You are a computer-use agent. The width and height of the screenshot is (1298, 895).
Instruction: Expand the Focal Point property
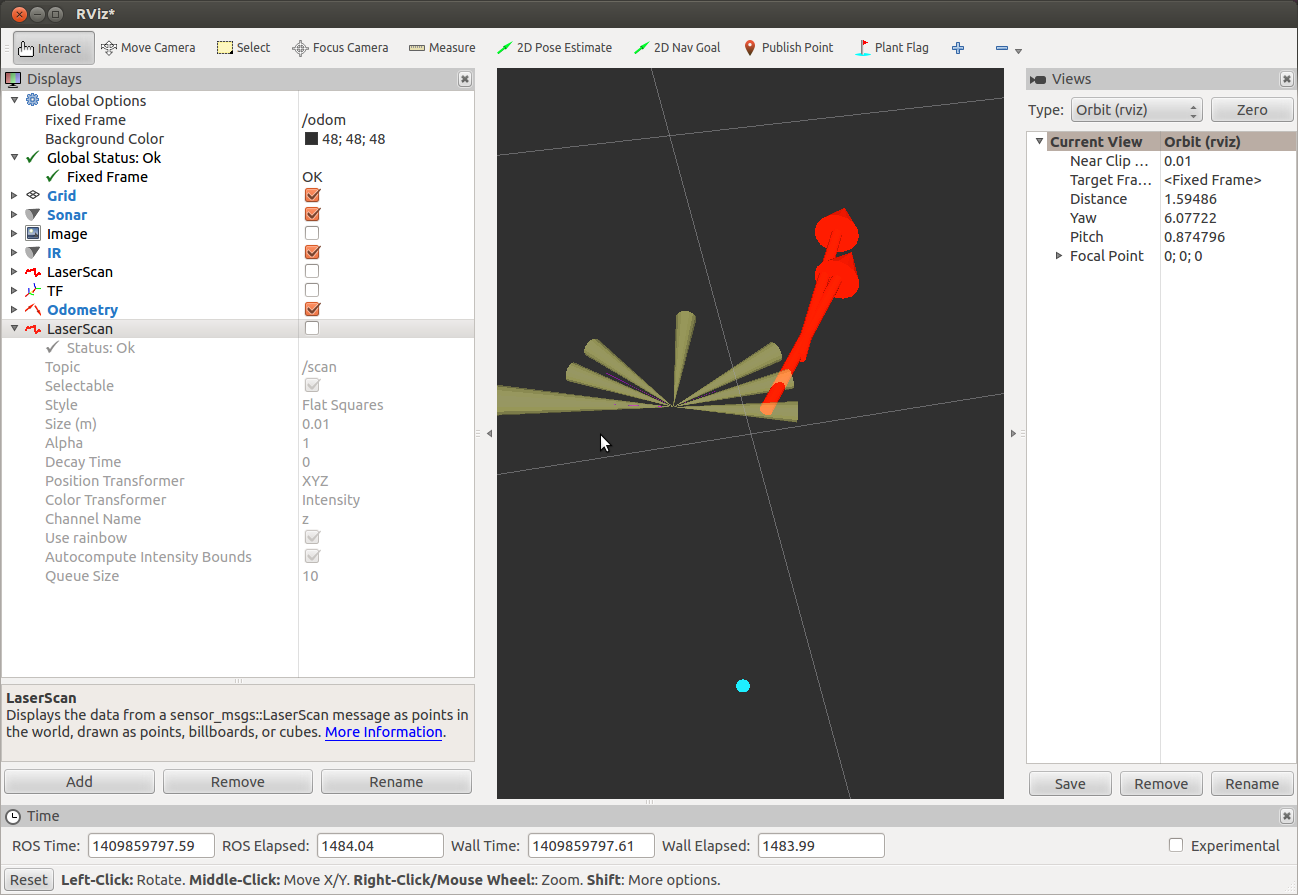tap(1059, 256)
